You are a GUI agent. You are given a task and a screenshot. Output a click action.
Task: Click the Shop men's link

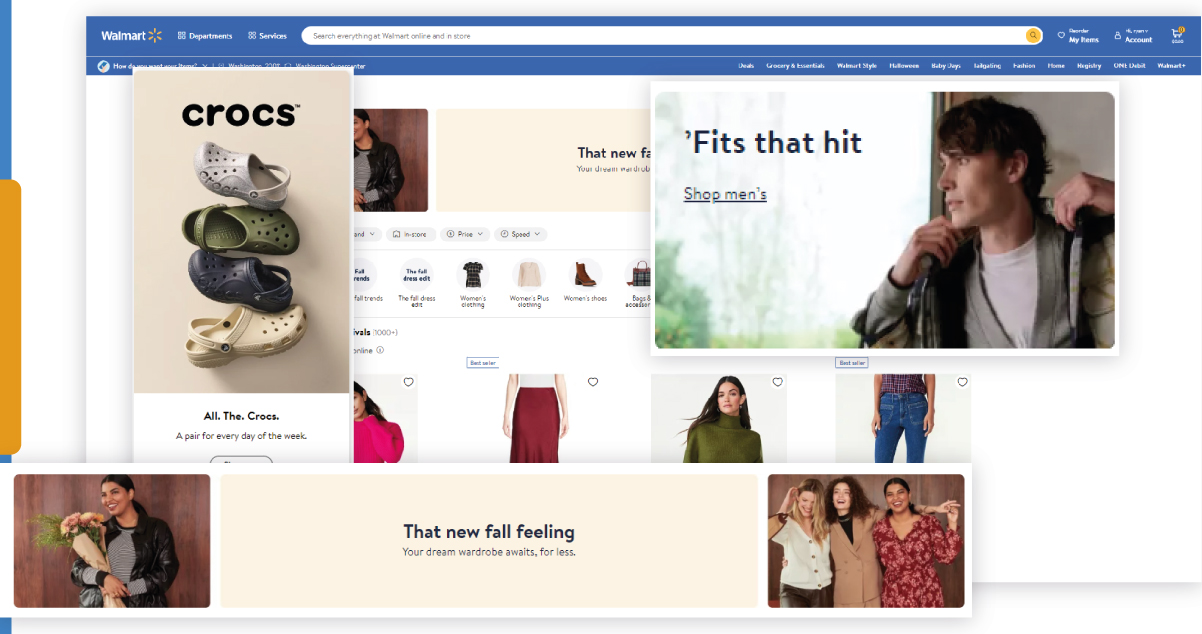point(725,193)
